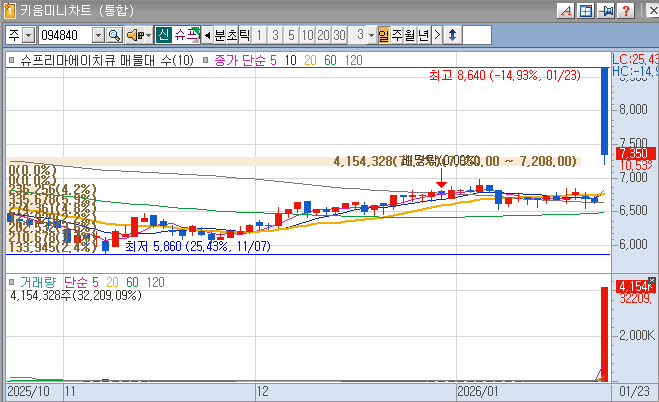Image resolution: width=659 pixels, height=402 pixels.
Task: Open help with the question mark icon
Action: pos(626,11)
